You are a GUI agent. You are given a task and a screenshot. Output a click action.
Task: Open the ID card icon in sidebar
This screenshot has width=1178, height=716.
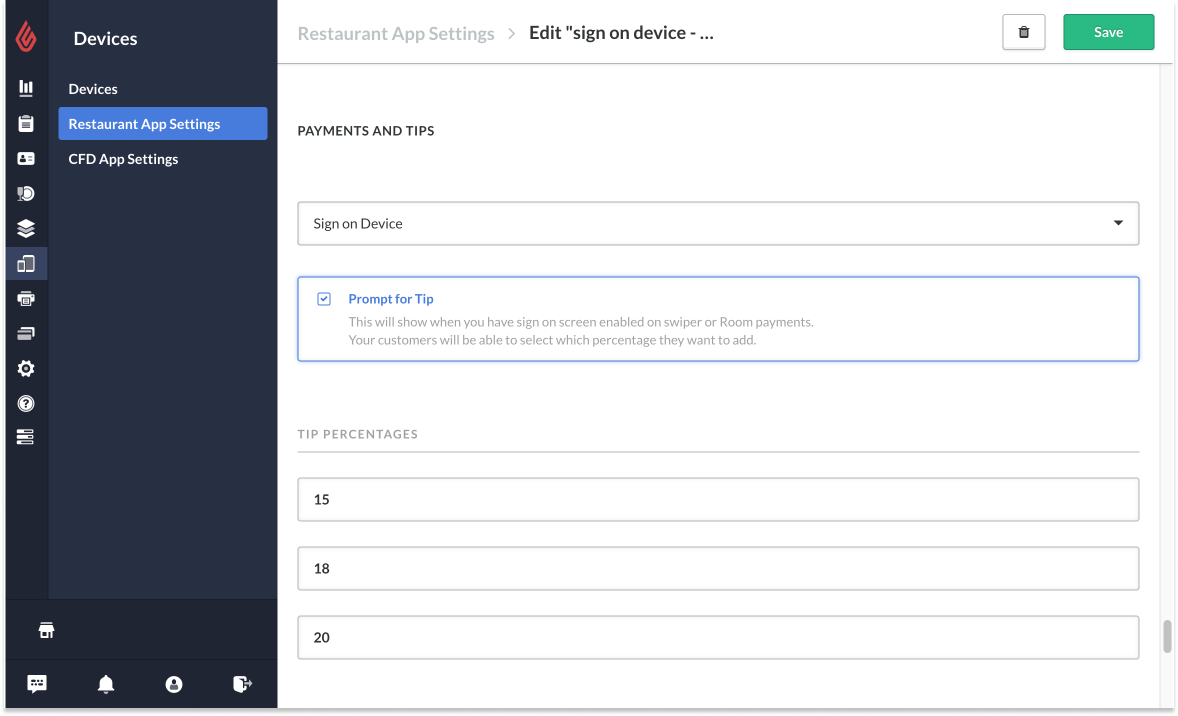(x=26, y=159)
